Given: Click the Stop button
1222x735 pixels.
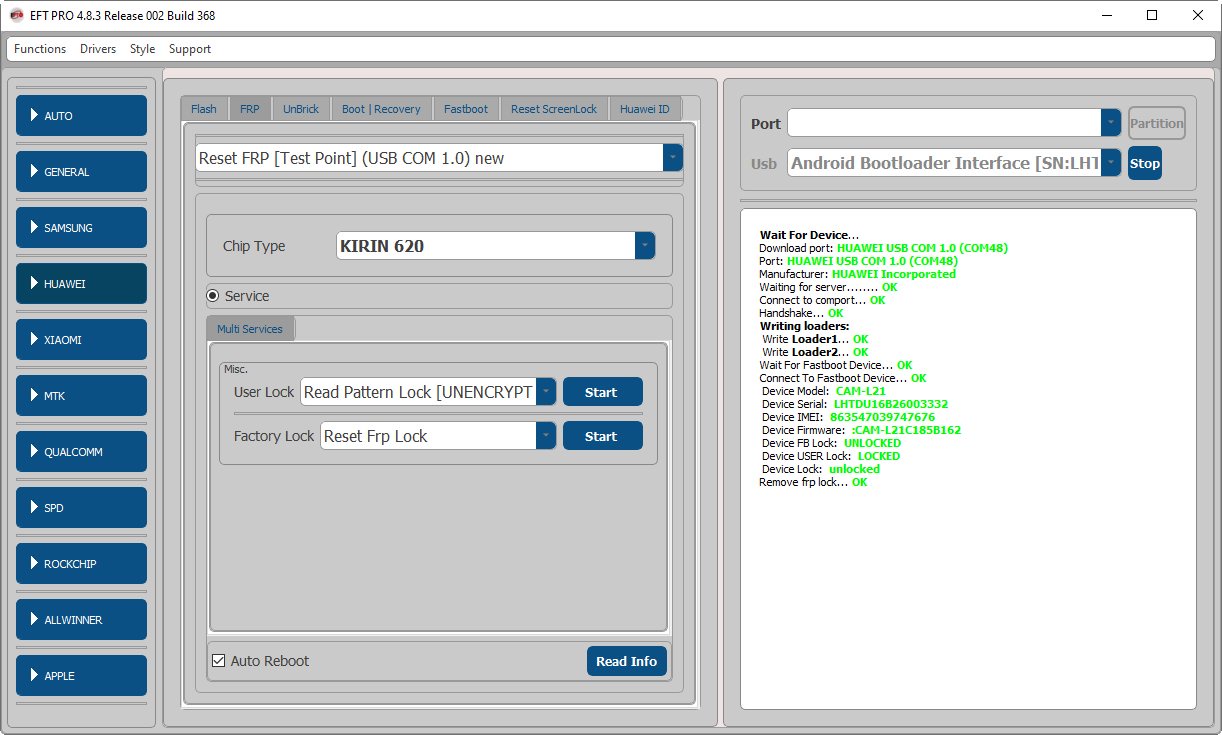Looking at the screenshot, I should click(x=1145, y=163).
